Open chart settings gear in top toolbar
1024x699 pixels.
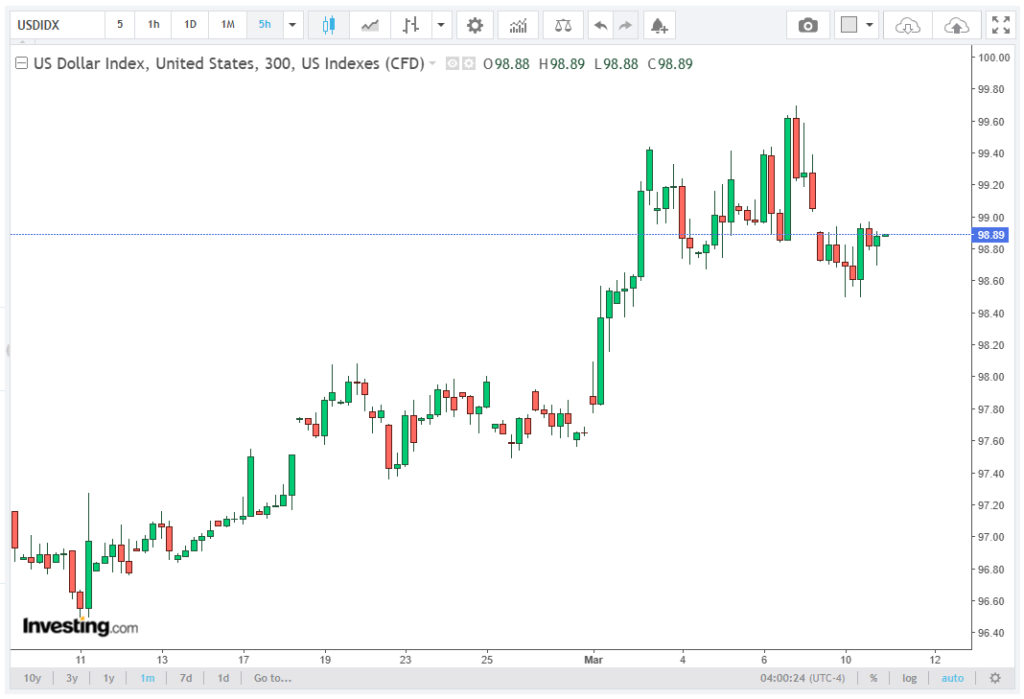[475, 25]
